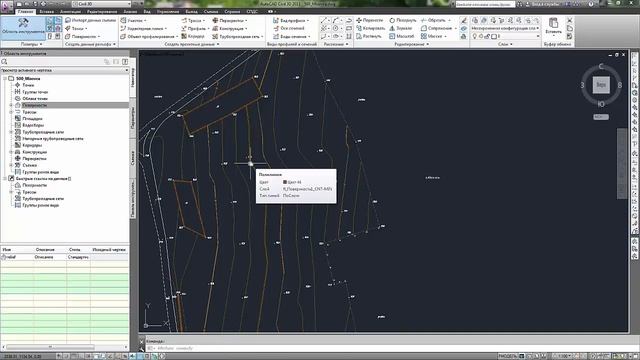This screenshot has width=640, height=360.
Task: Switch to the Вывод ribbon tab
Action: coord(191,12)
